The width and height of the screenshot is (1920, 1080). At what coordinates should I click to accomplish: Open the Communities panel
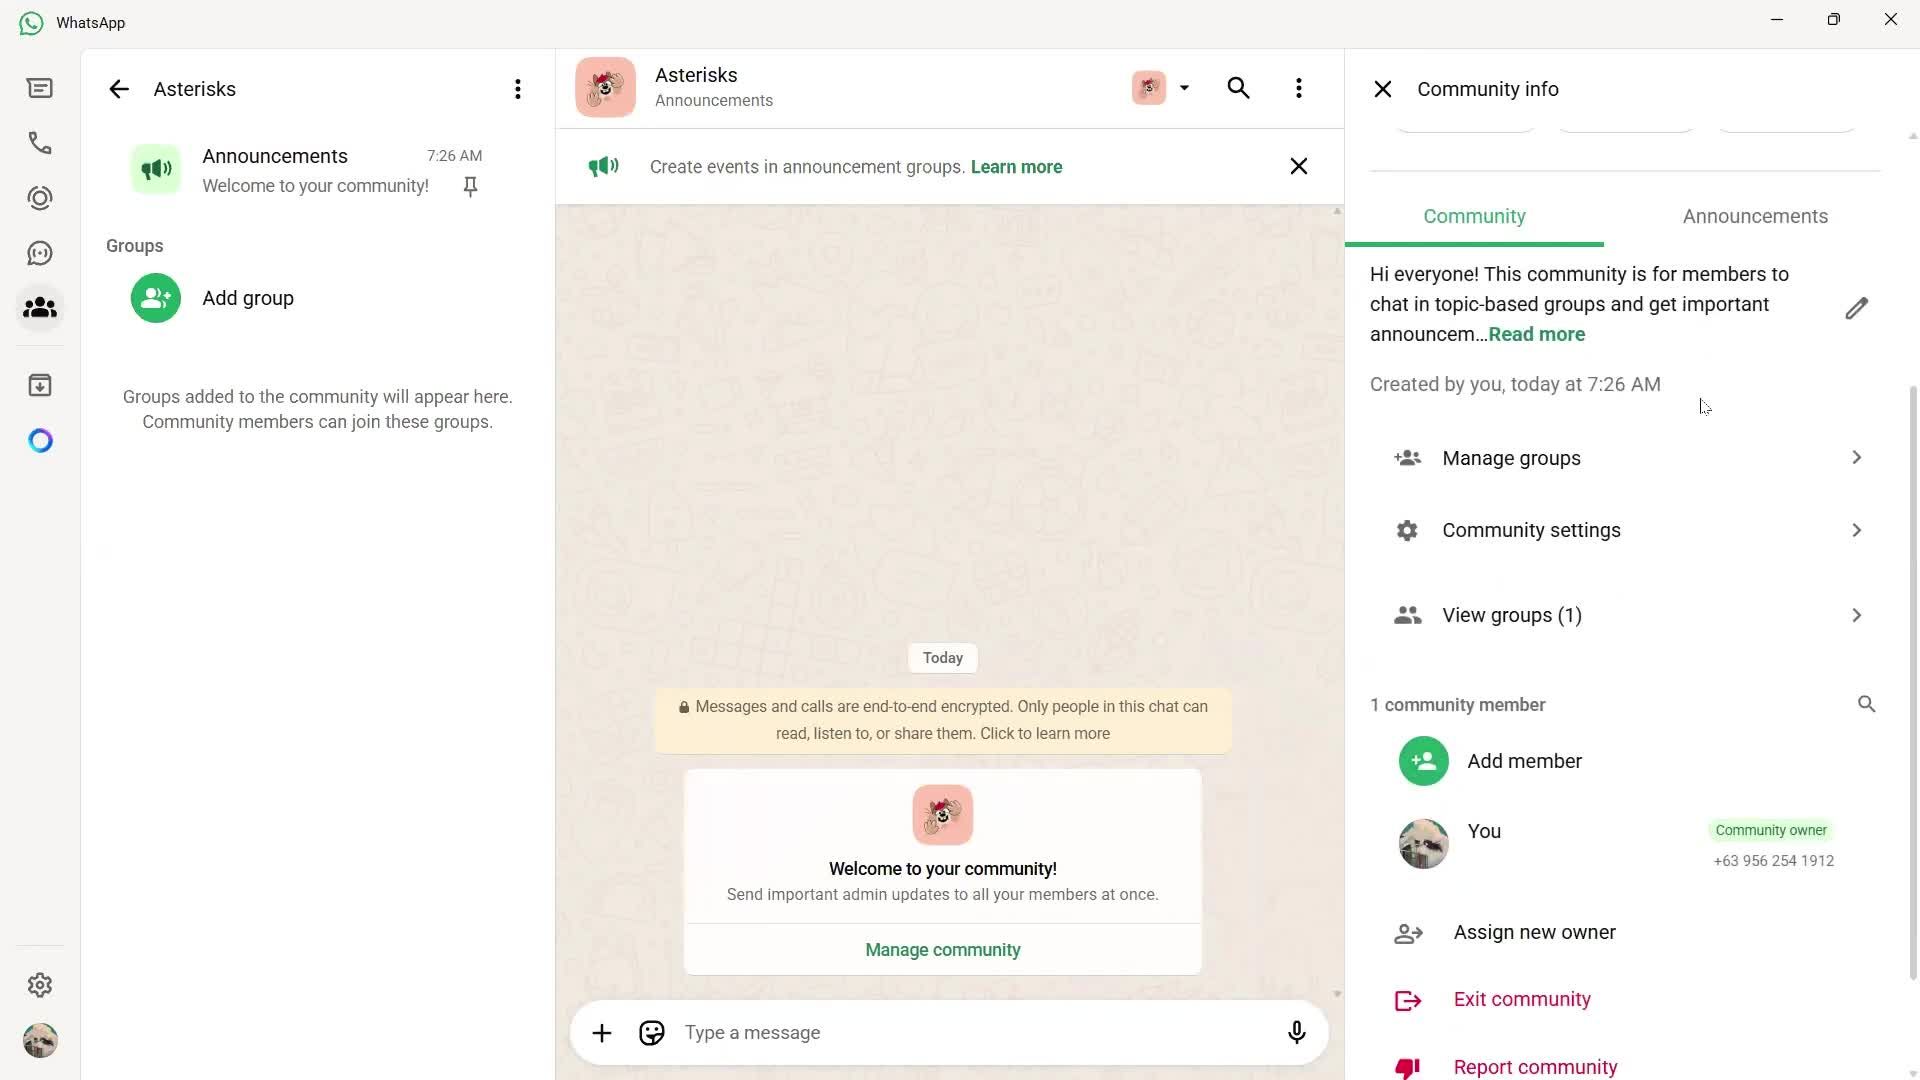click(x=40, y=308)
